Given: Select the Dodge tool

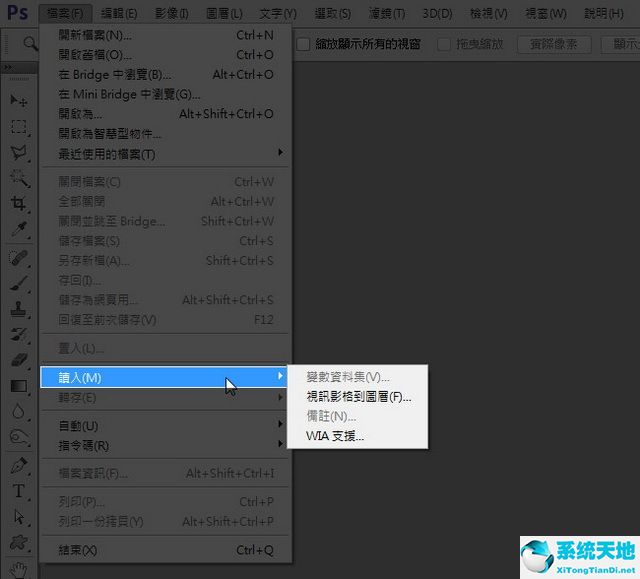Looking at the screenshot, I should (x=18, y=437).
